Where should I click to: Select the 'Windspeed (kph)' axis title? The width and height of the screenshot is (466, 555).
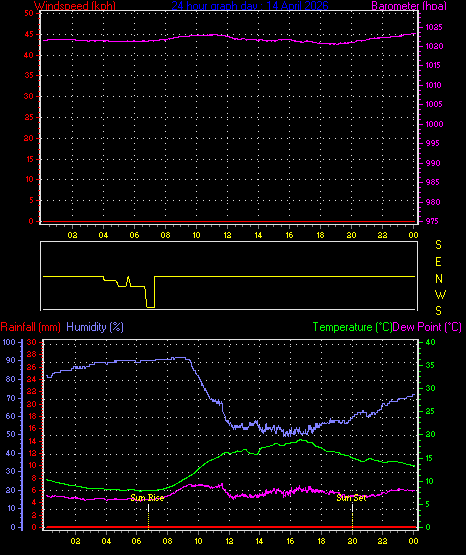75,6
